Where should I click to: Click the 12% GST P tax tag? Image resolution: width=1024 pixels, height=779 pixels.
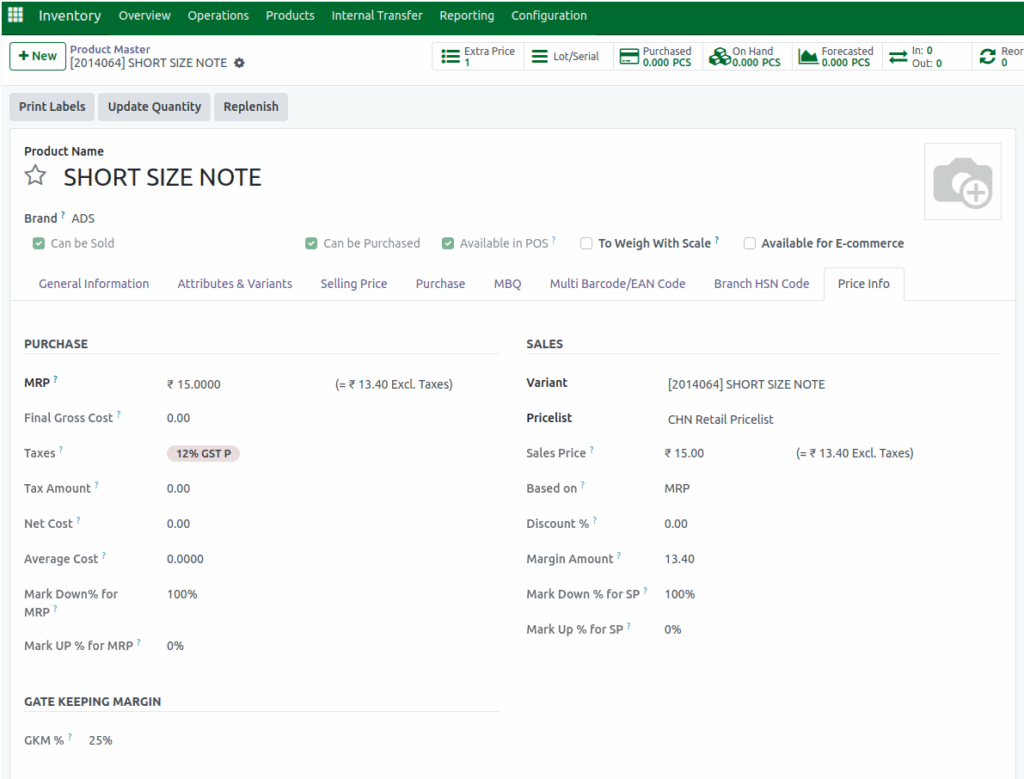202,453
